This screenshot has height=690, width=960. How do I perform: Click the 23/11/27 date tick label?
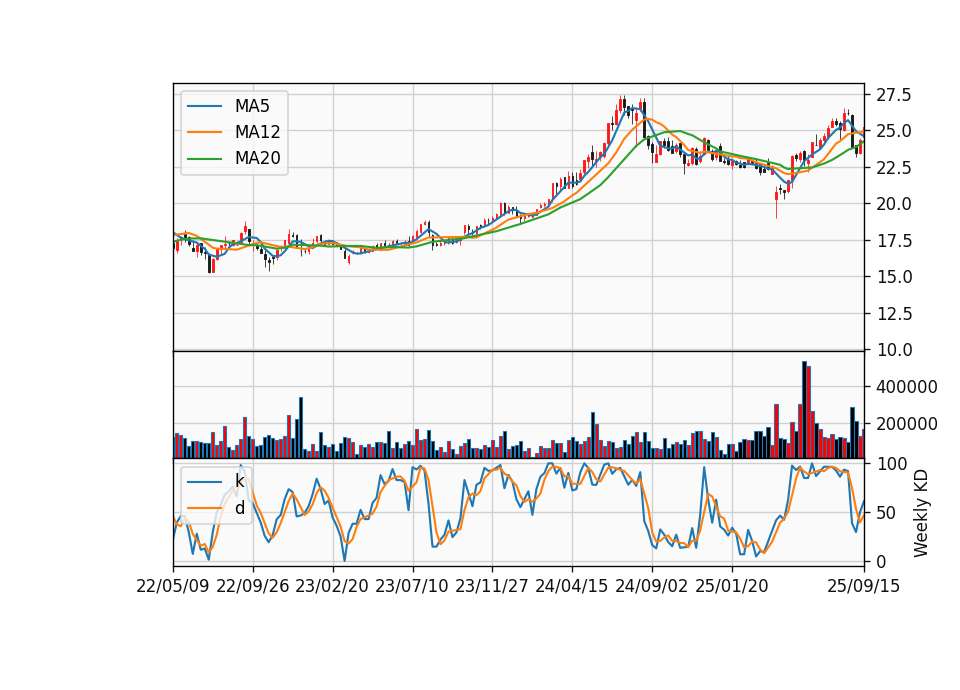(x=492, y=587)
